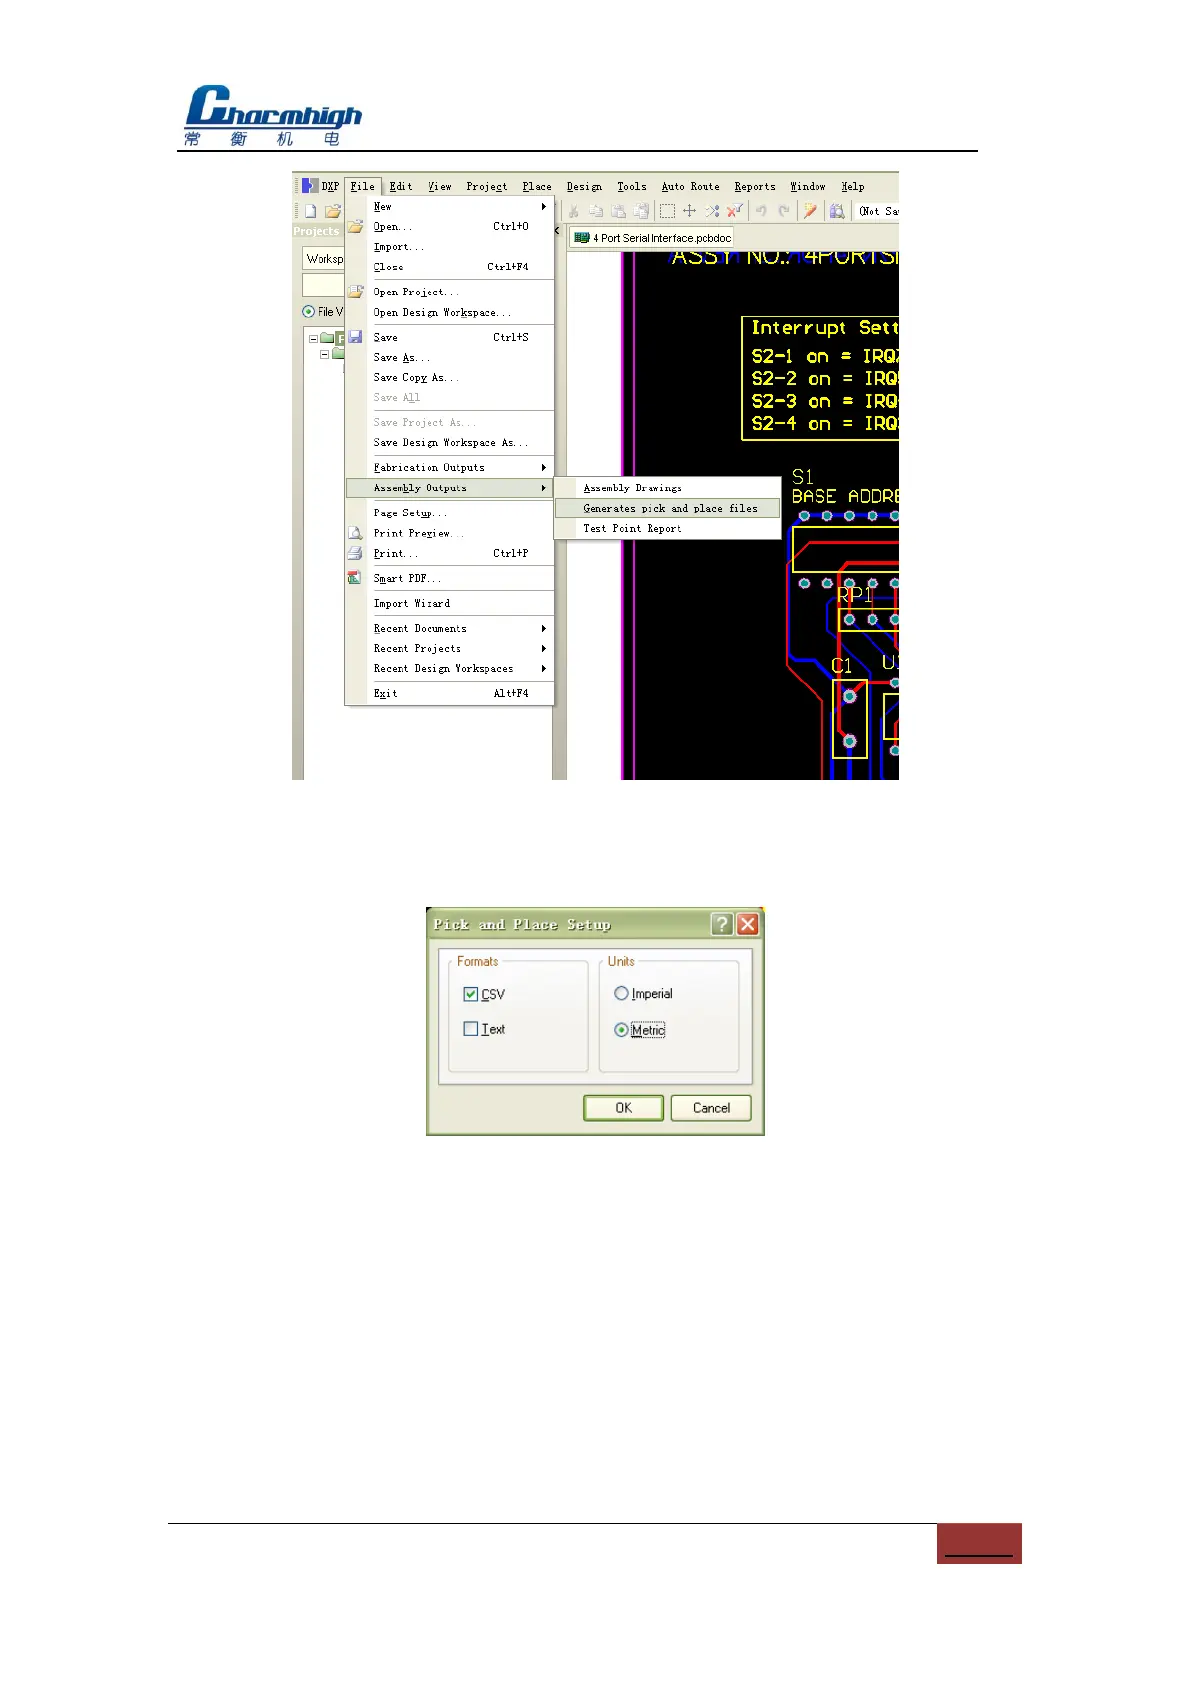Open the Edit menu
This screenshot has height=1684, width=1191.
(x=401, y=187)
